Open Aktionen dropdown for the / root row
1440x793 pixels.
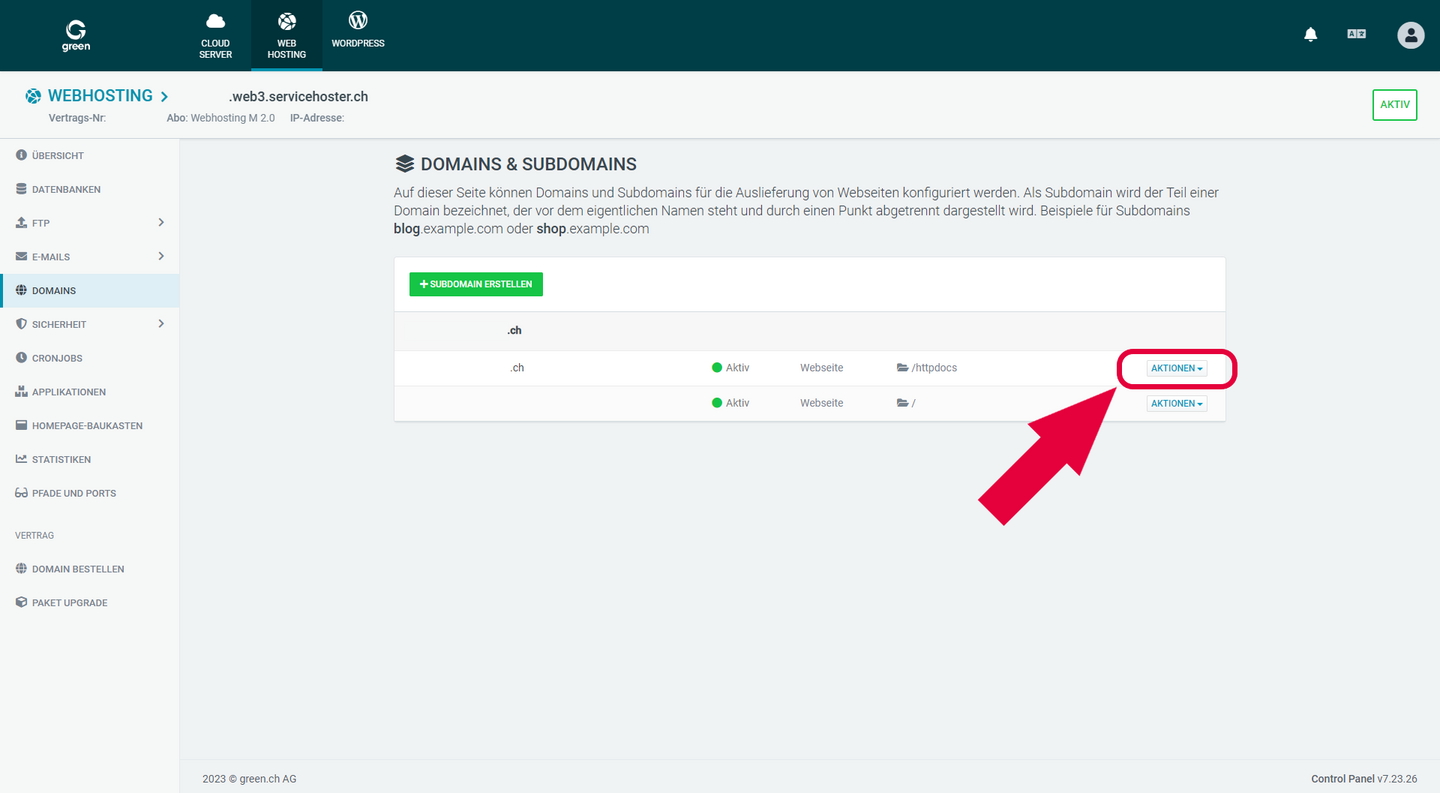coord(1177,403)
